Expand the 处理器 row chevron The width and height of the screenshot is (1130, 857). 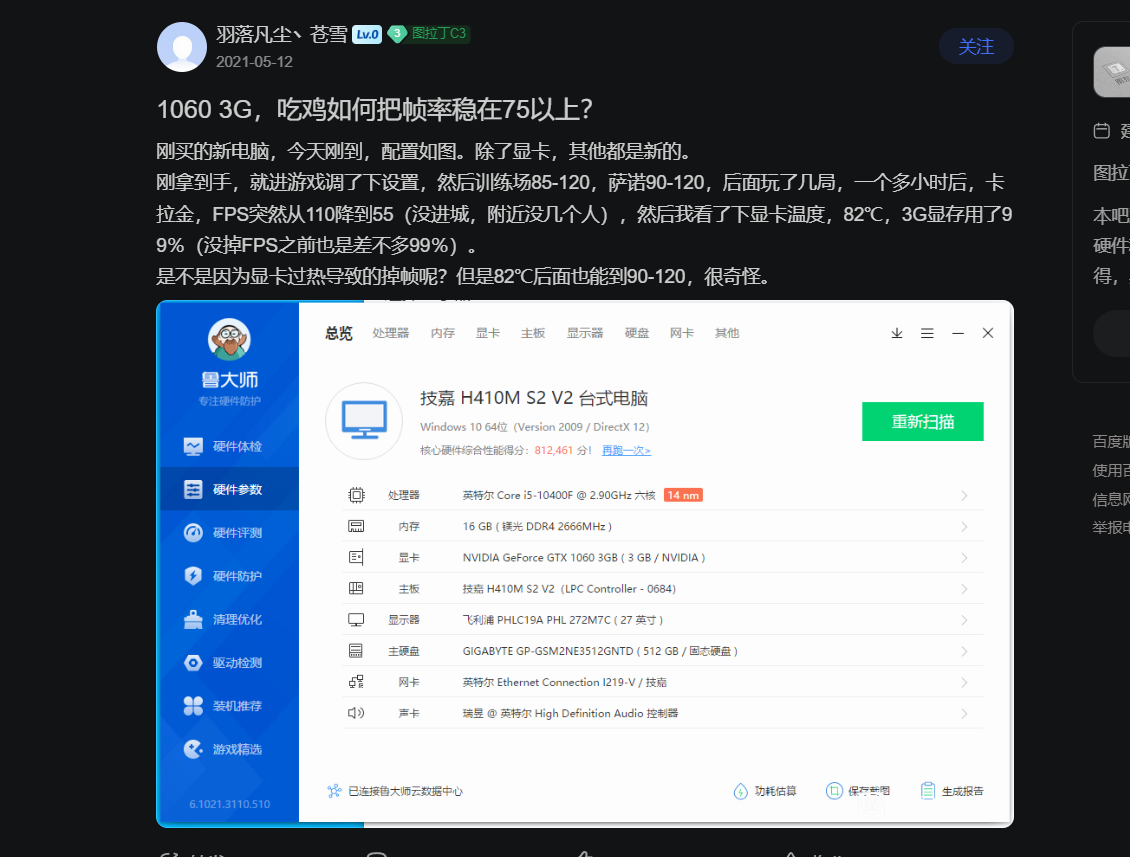point(964,495)
